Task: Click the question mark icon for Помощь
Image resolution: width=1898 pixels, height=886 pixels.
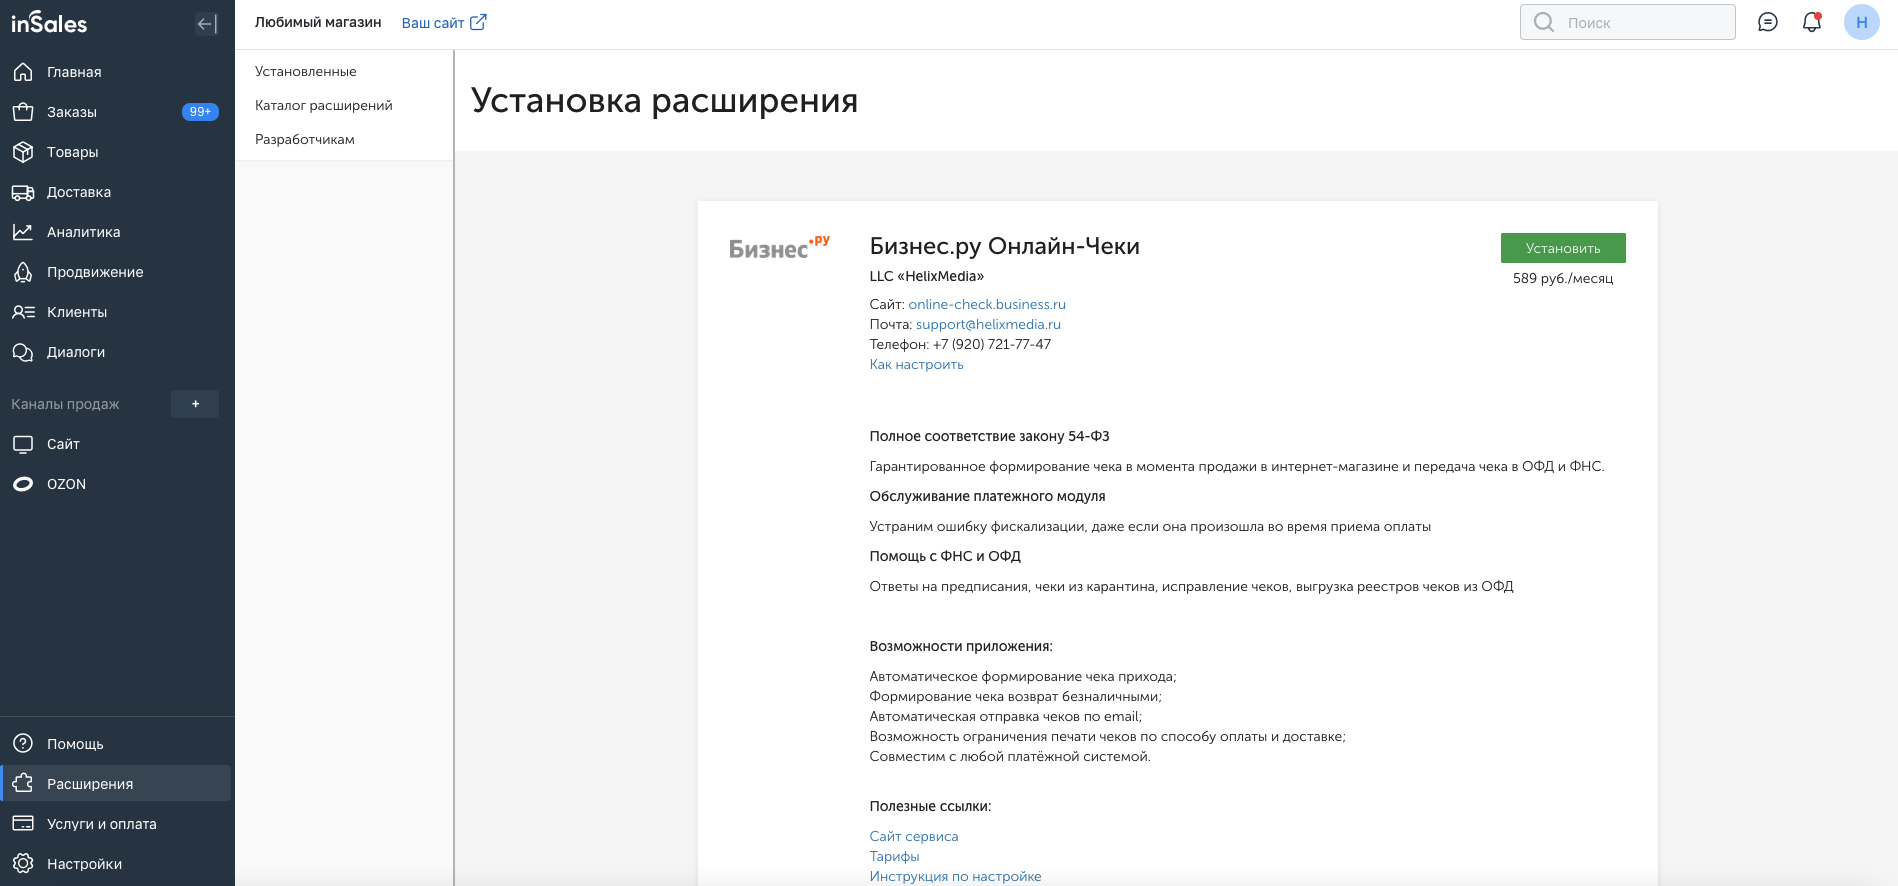Action: coord(23,744)
